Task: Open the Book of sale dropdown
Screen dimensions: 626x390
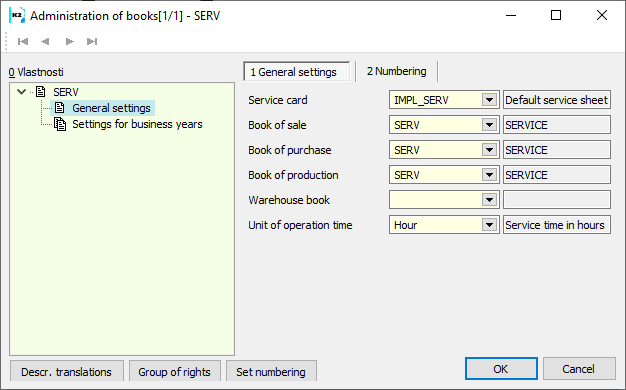Action: pyautogui.click(x=489, y=125)
